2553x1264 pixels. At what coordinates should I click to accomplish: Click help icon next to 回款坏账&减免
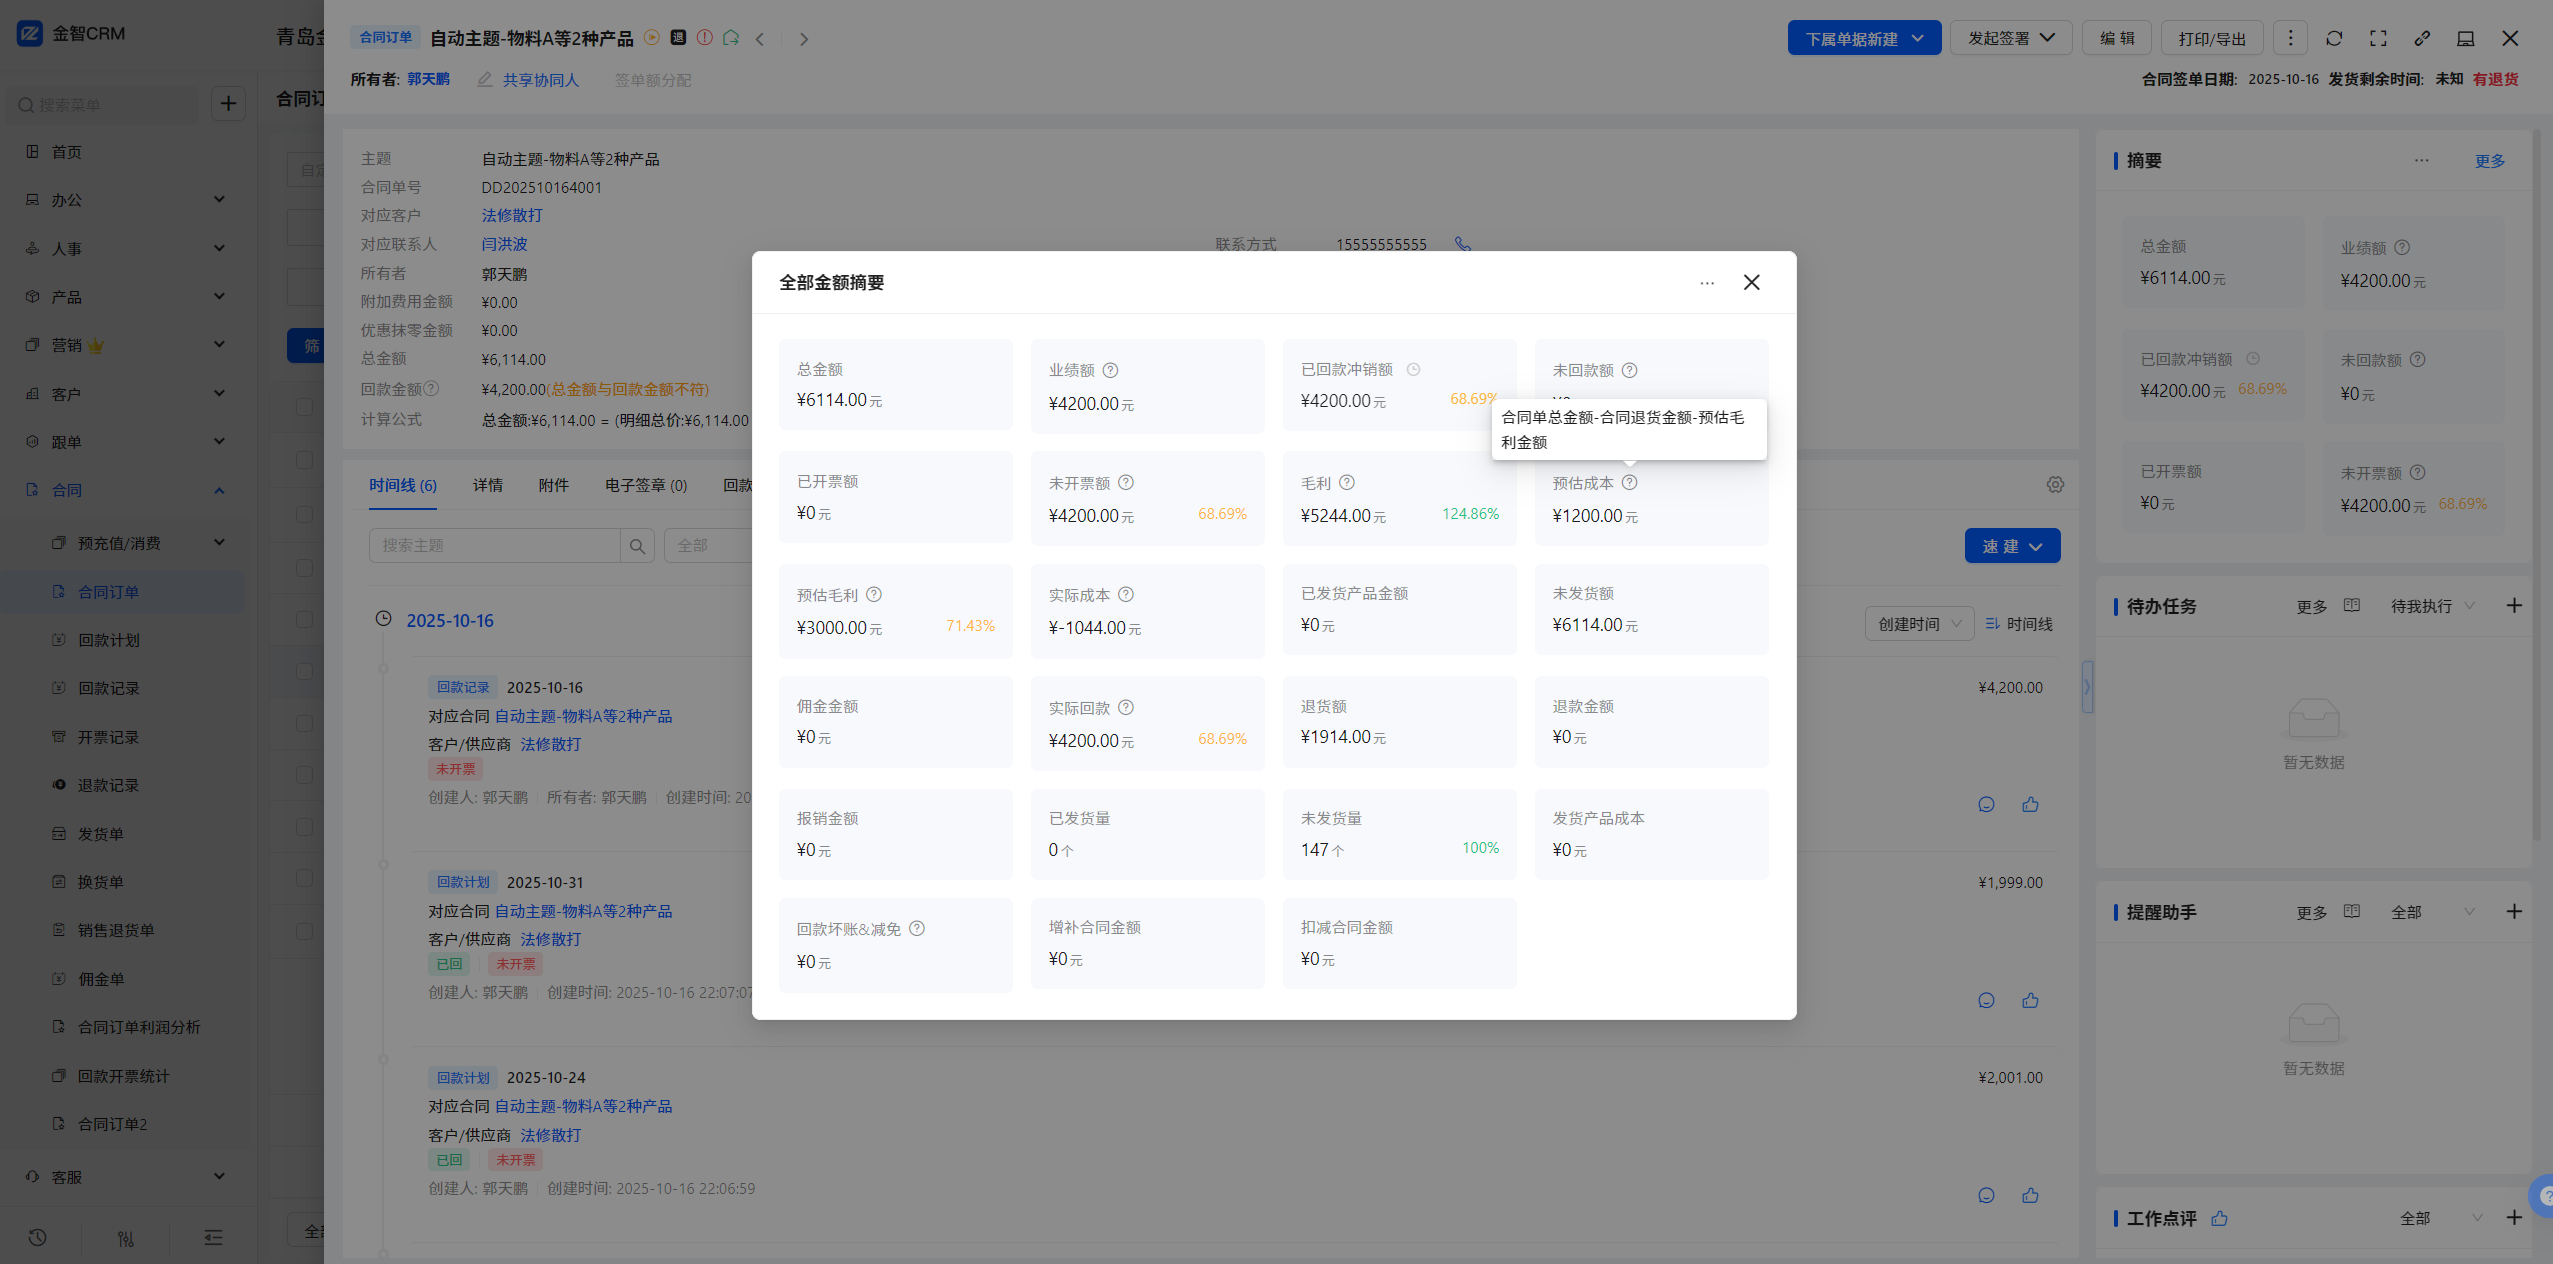916,929
